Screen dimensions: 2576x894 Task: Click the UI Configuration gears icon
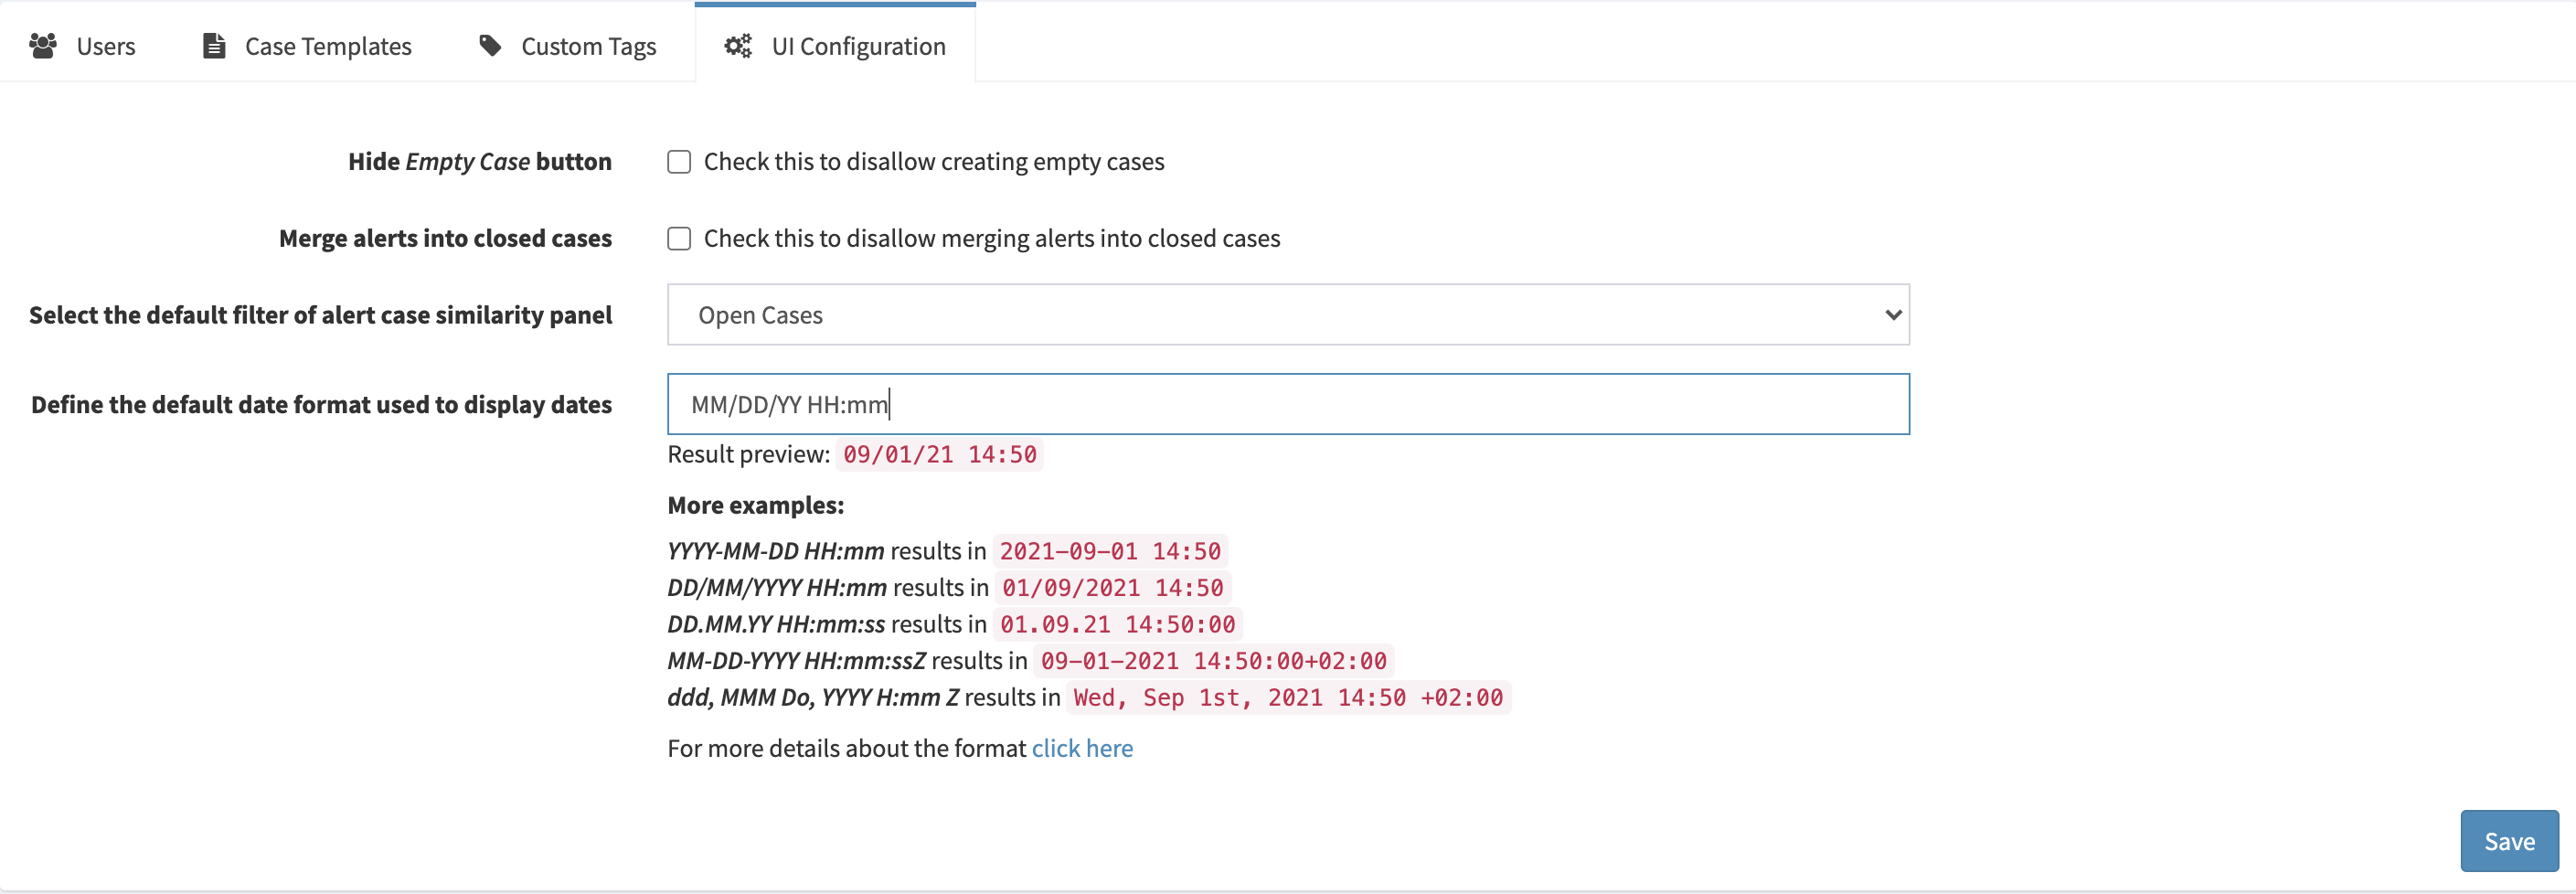click(738, 46)
